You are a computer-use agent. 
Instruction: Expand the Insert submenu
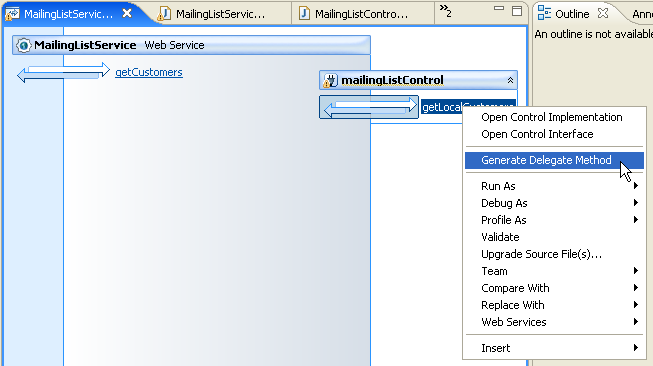[554, 348]
